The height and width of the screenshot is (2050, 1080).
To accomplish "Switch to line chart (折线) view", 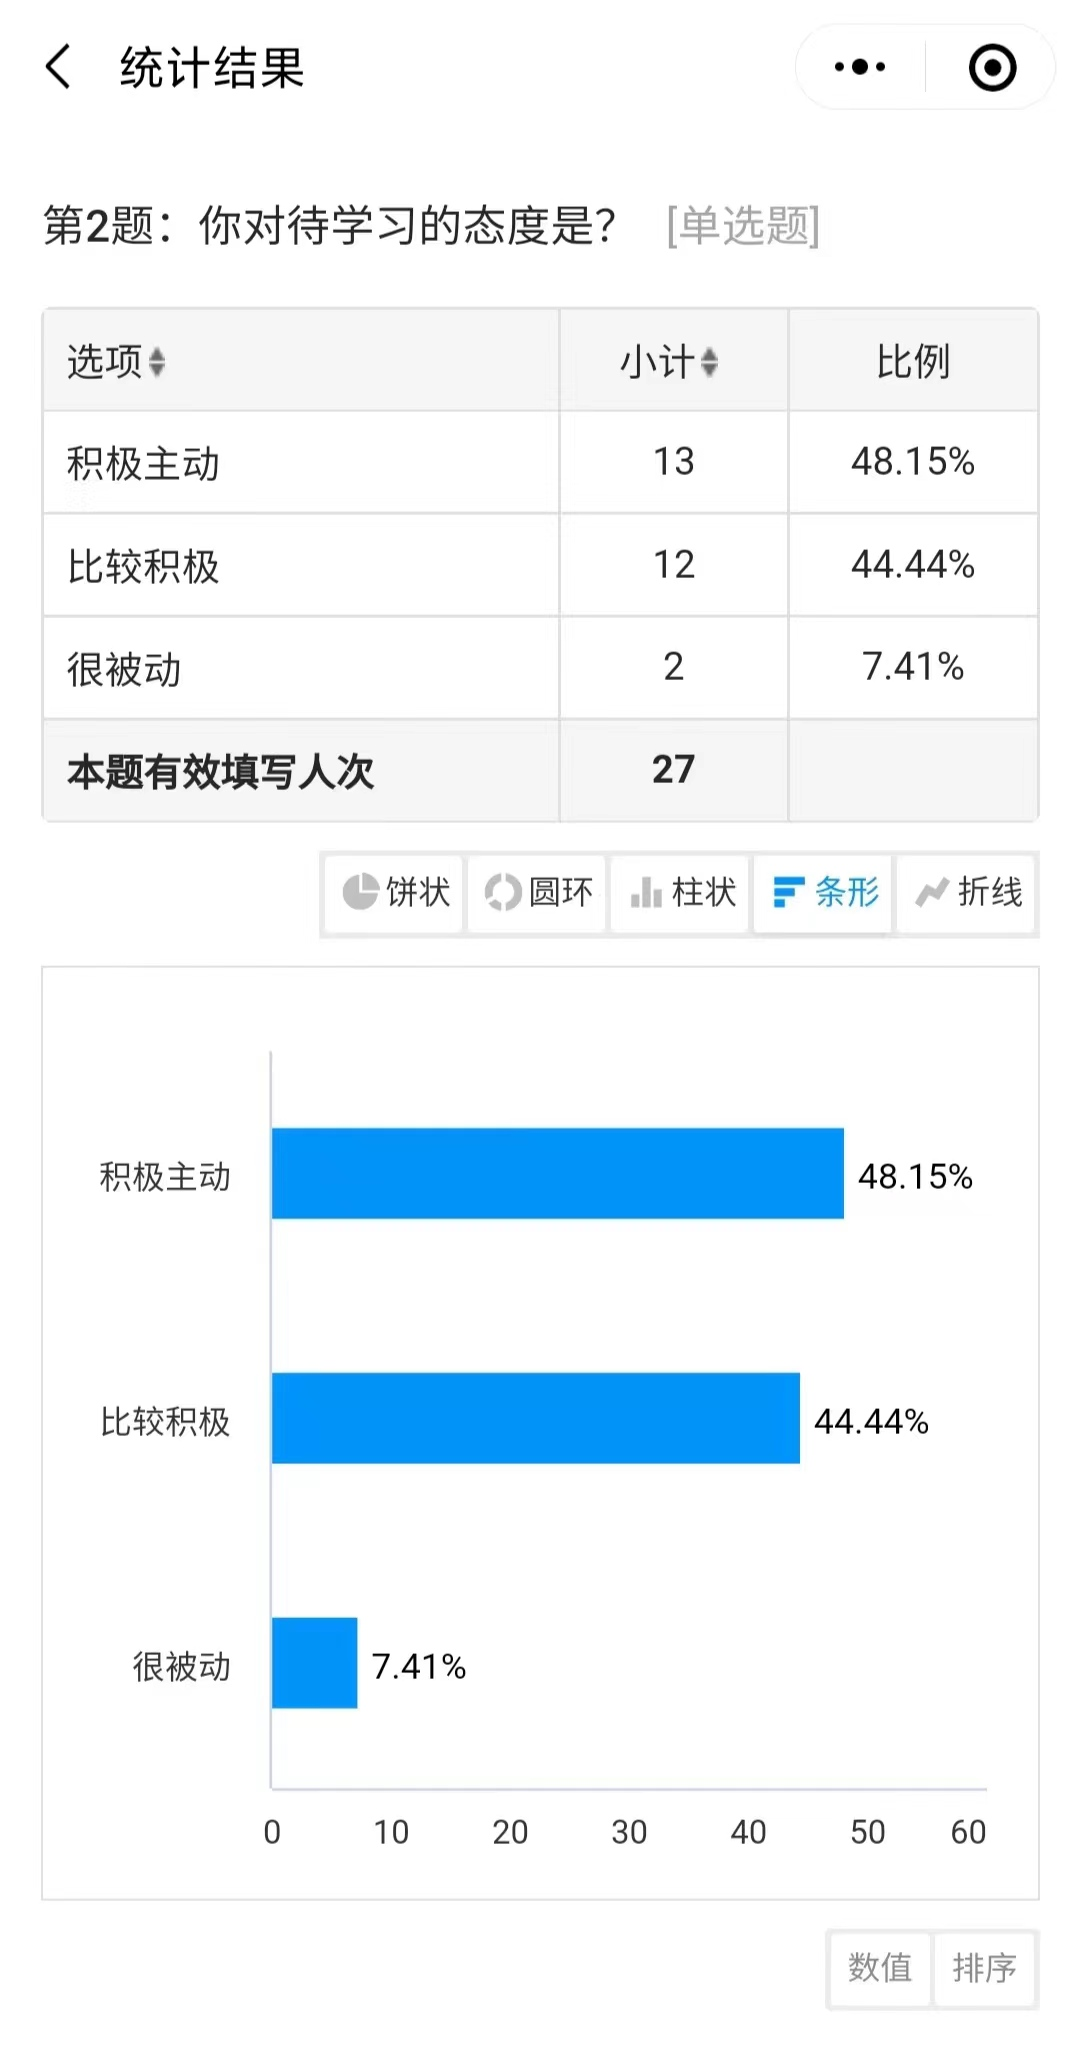I will (968, 892).
